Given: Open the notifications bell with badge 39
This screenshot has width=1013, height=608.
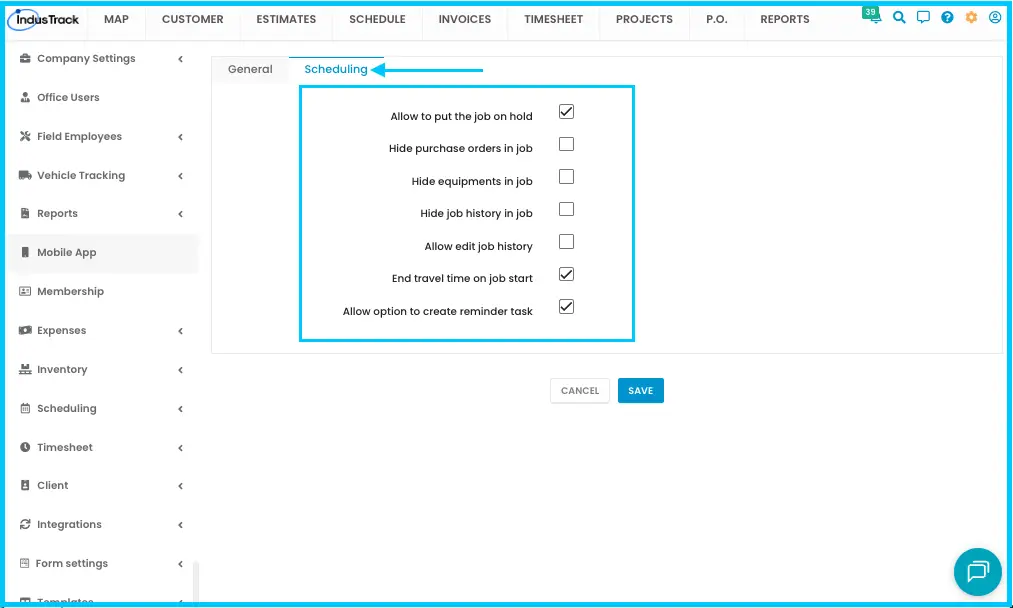Looking at the screenshot, I should pyautogui.click(x=872, y=16).
